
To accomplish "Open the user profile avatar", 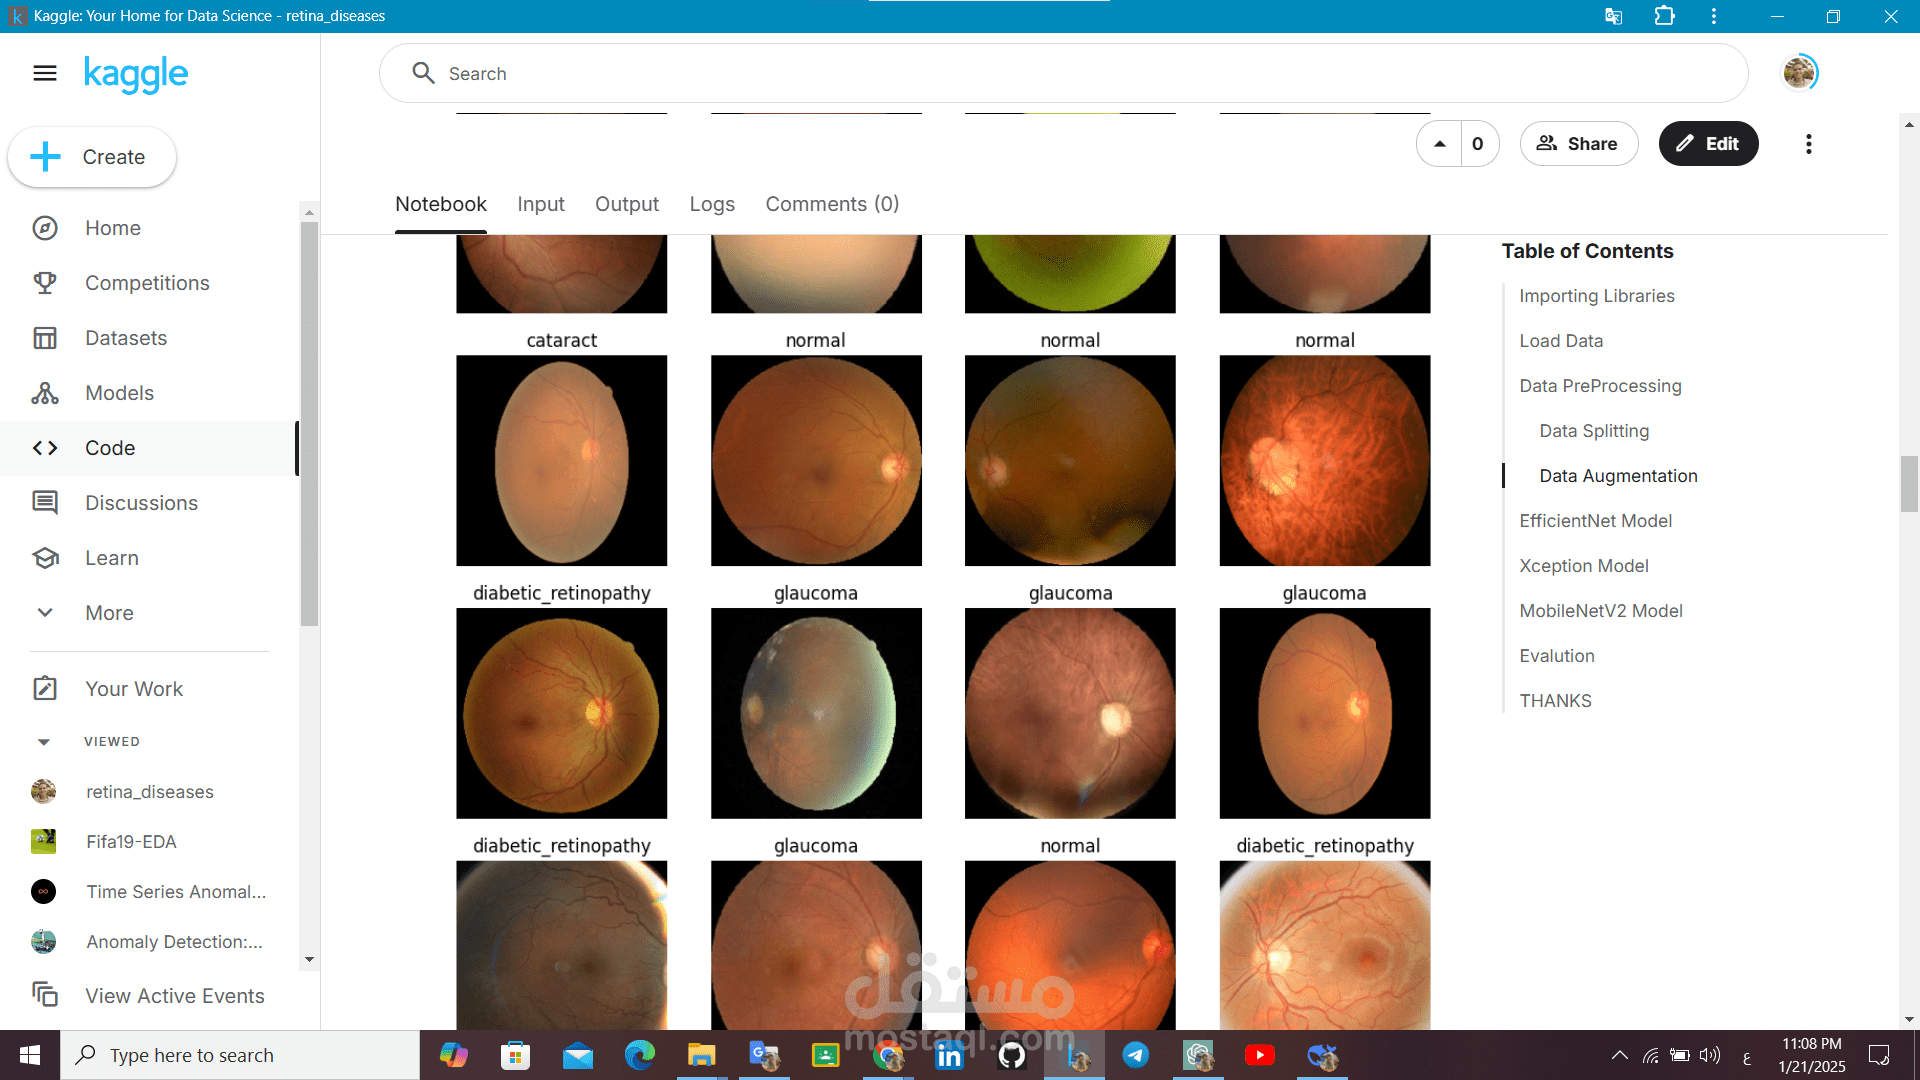I will 1800,73.
